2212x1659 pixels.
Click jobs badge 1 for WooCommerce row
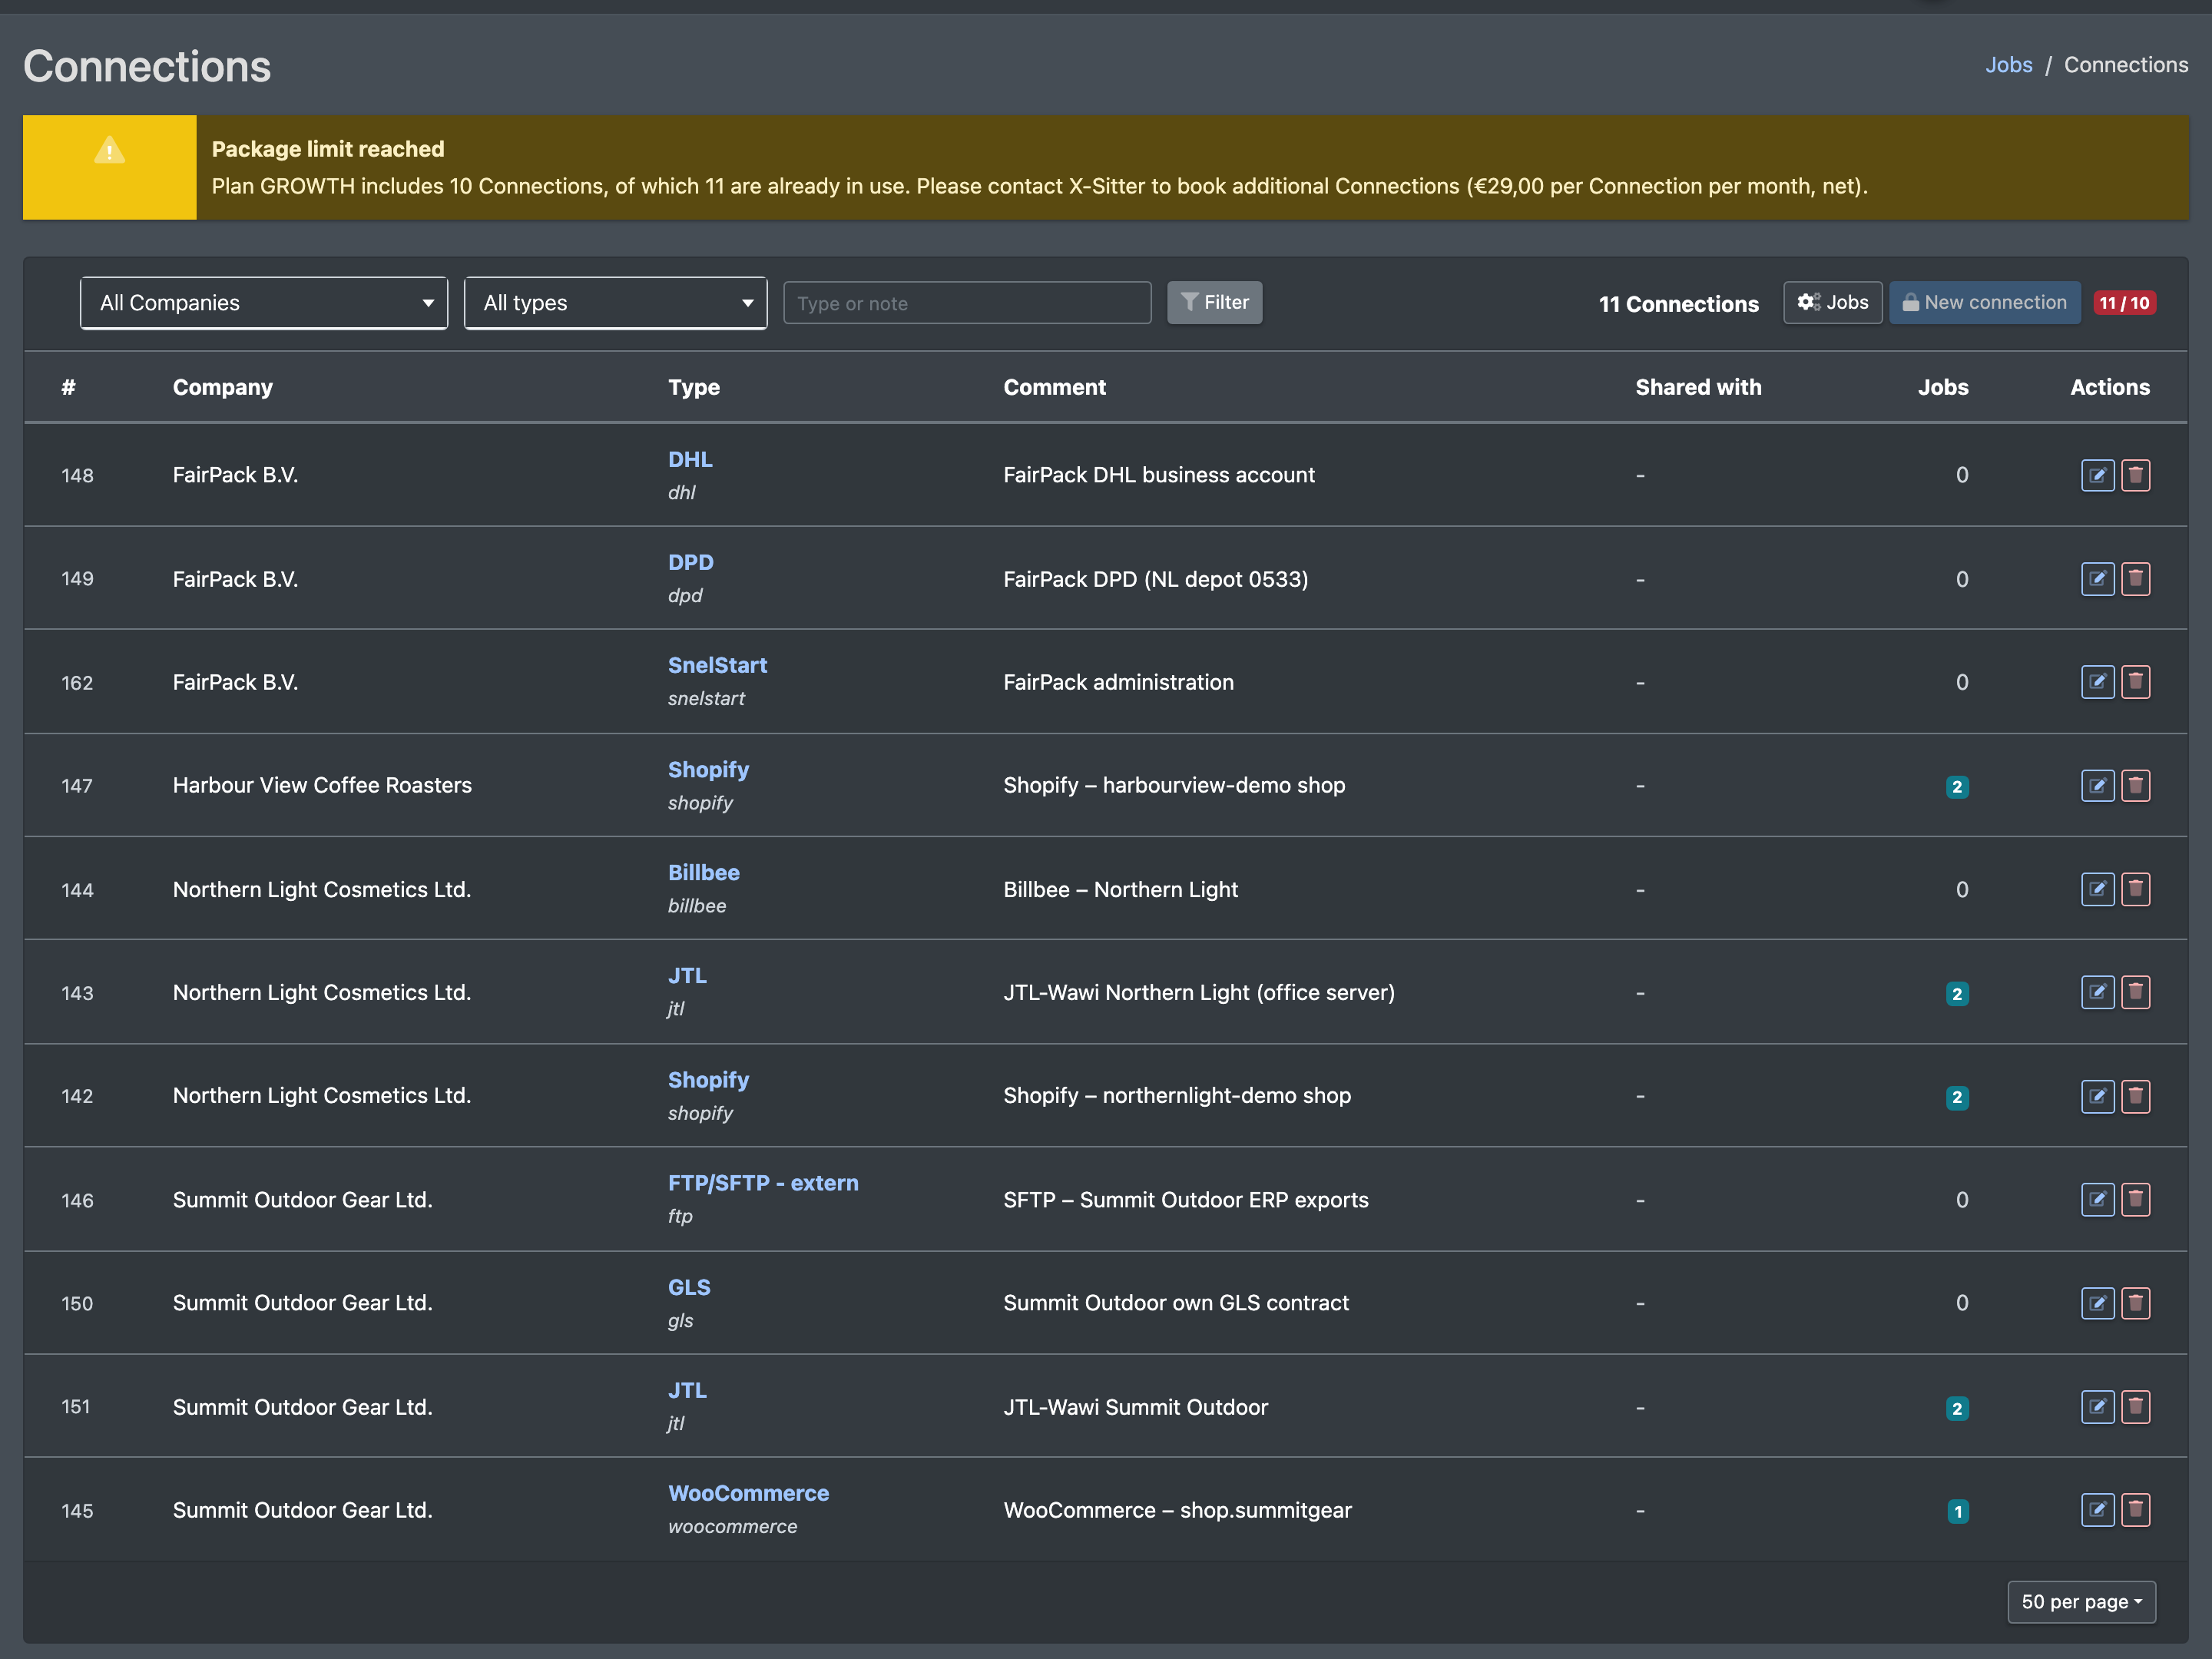click(1957, 1511)
